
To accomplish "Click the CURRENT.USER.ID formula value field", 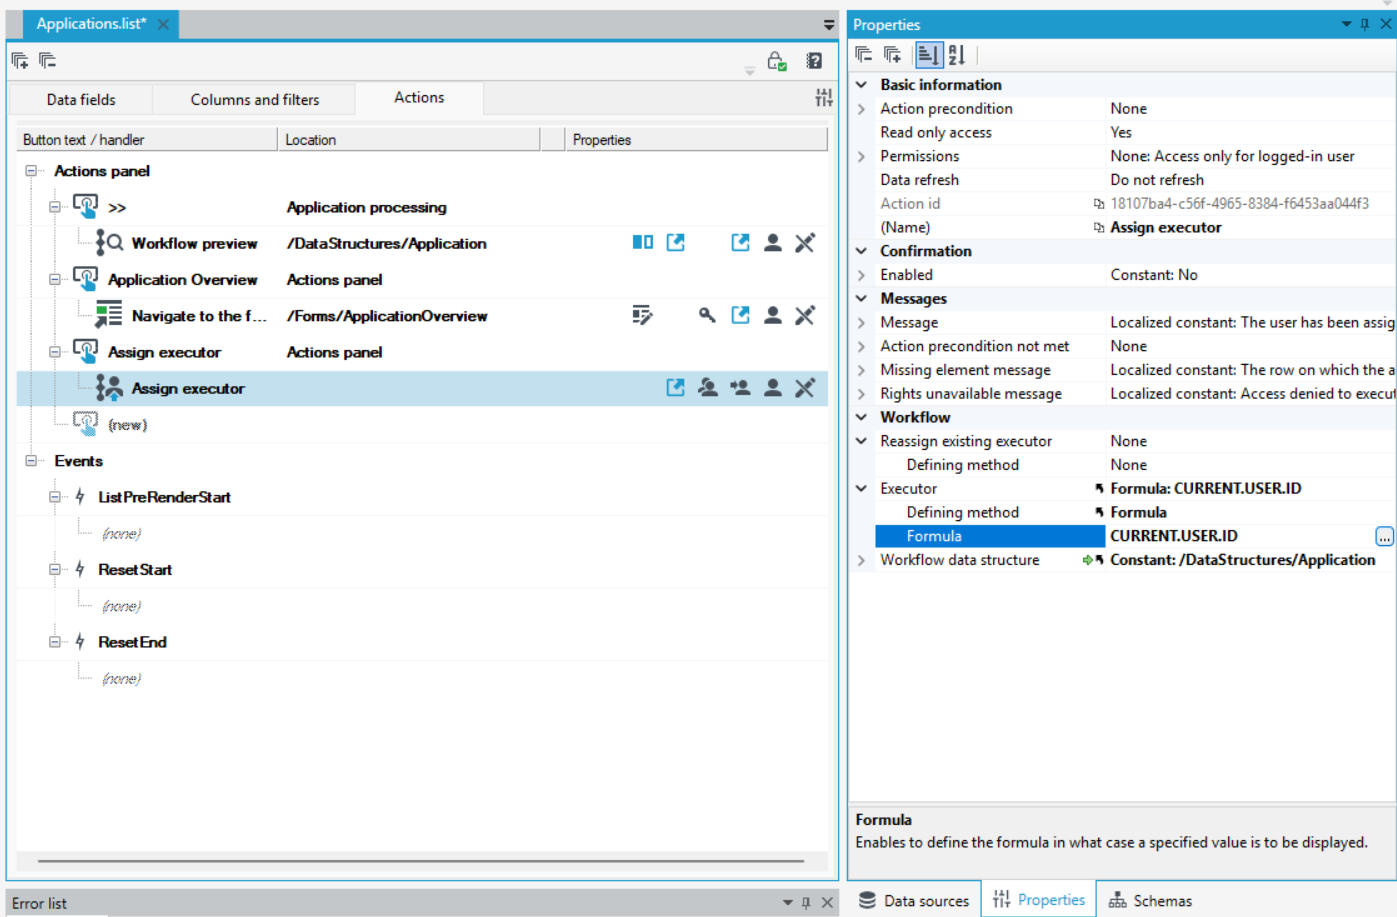I will [1240, 536].
